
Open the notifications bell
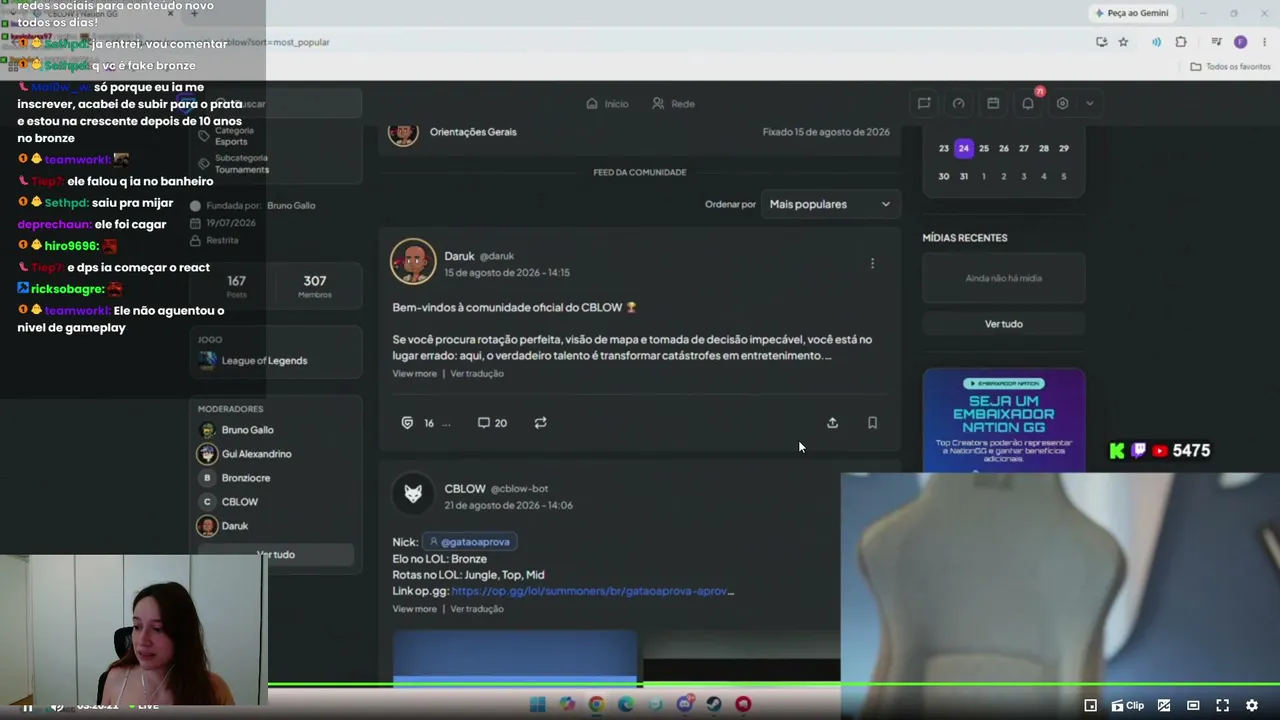point(1028,103)
